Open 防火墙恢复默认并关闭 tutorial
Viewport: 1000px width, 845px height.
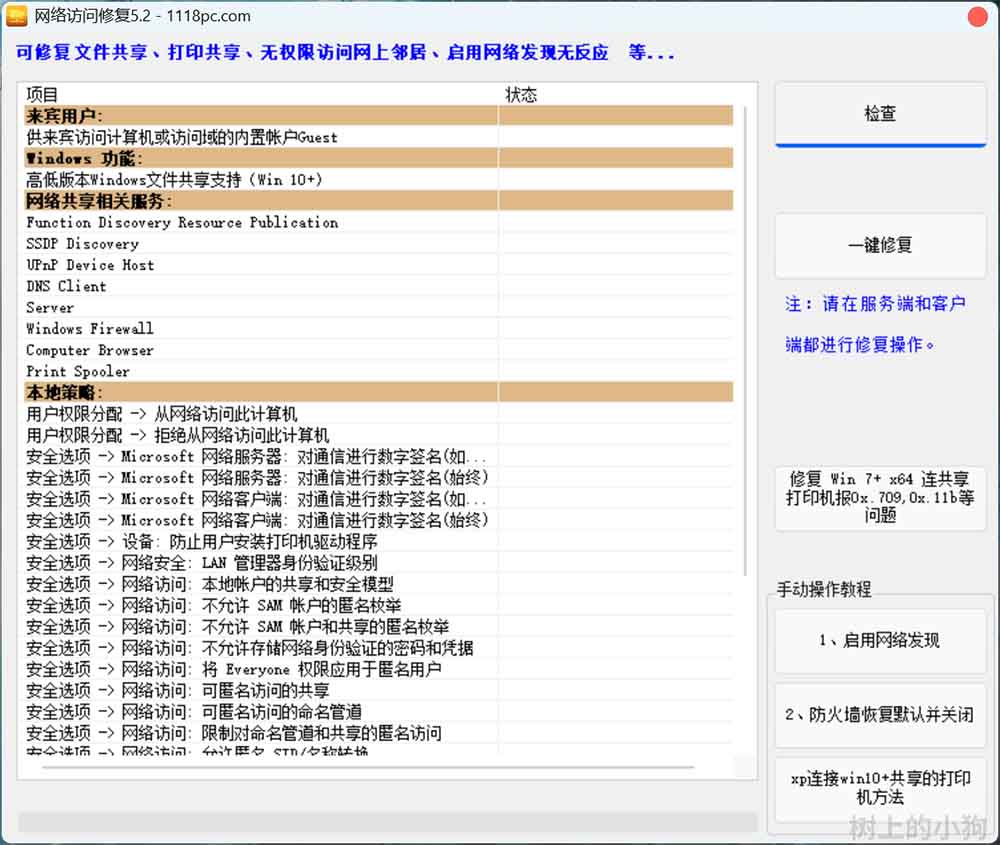tap(880, 714)
